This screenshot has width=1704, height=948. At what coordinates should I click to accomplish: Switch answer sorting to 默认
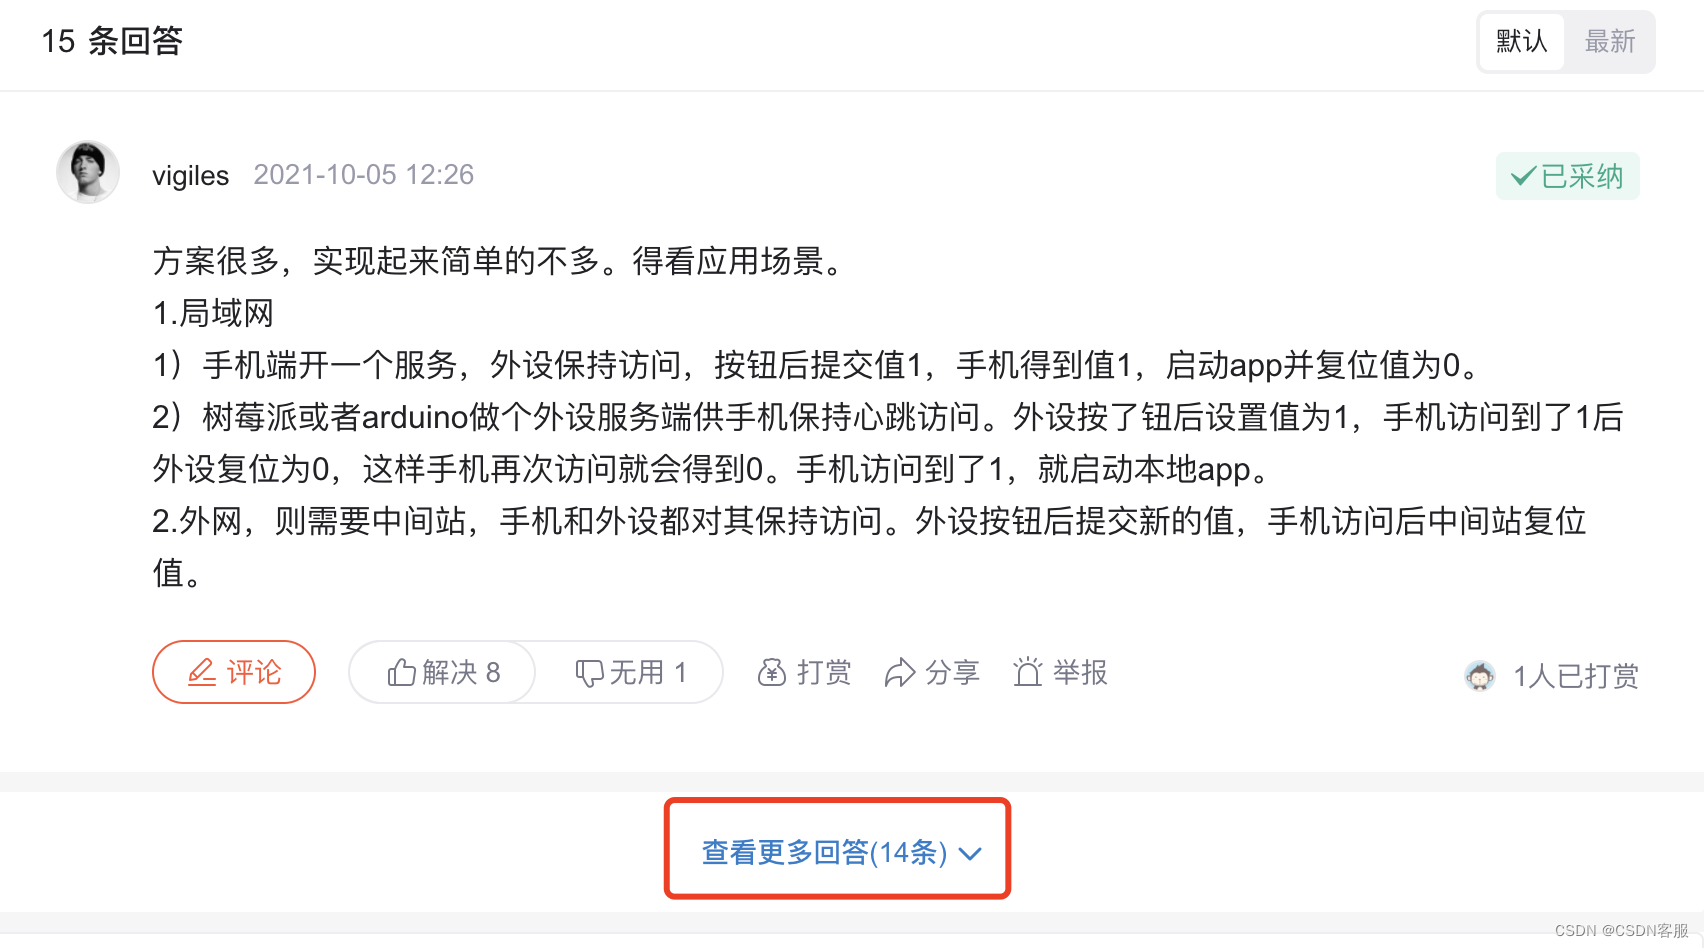[x=1522, y=41]
